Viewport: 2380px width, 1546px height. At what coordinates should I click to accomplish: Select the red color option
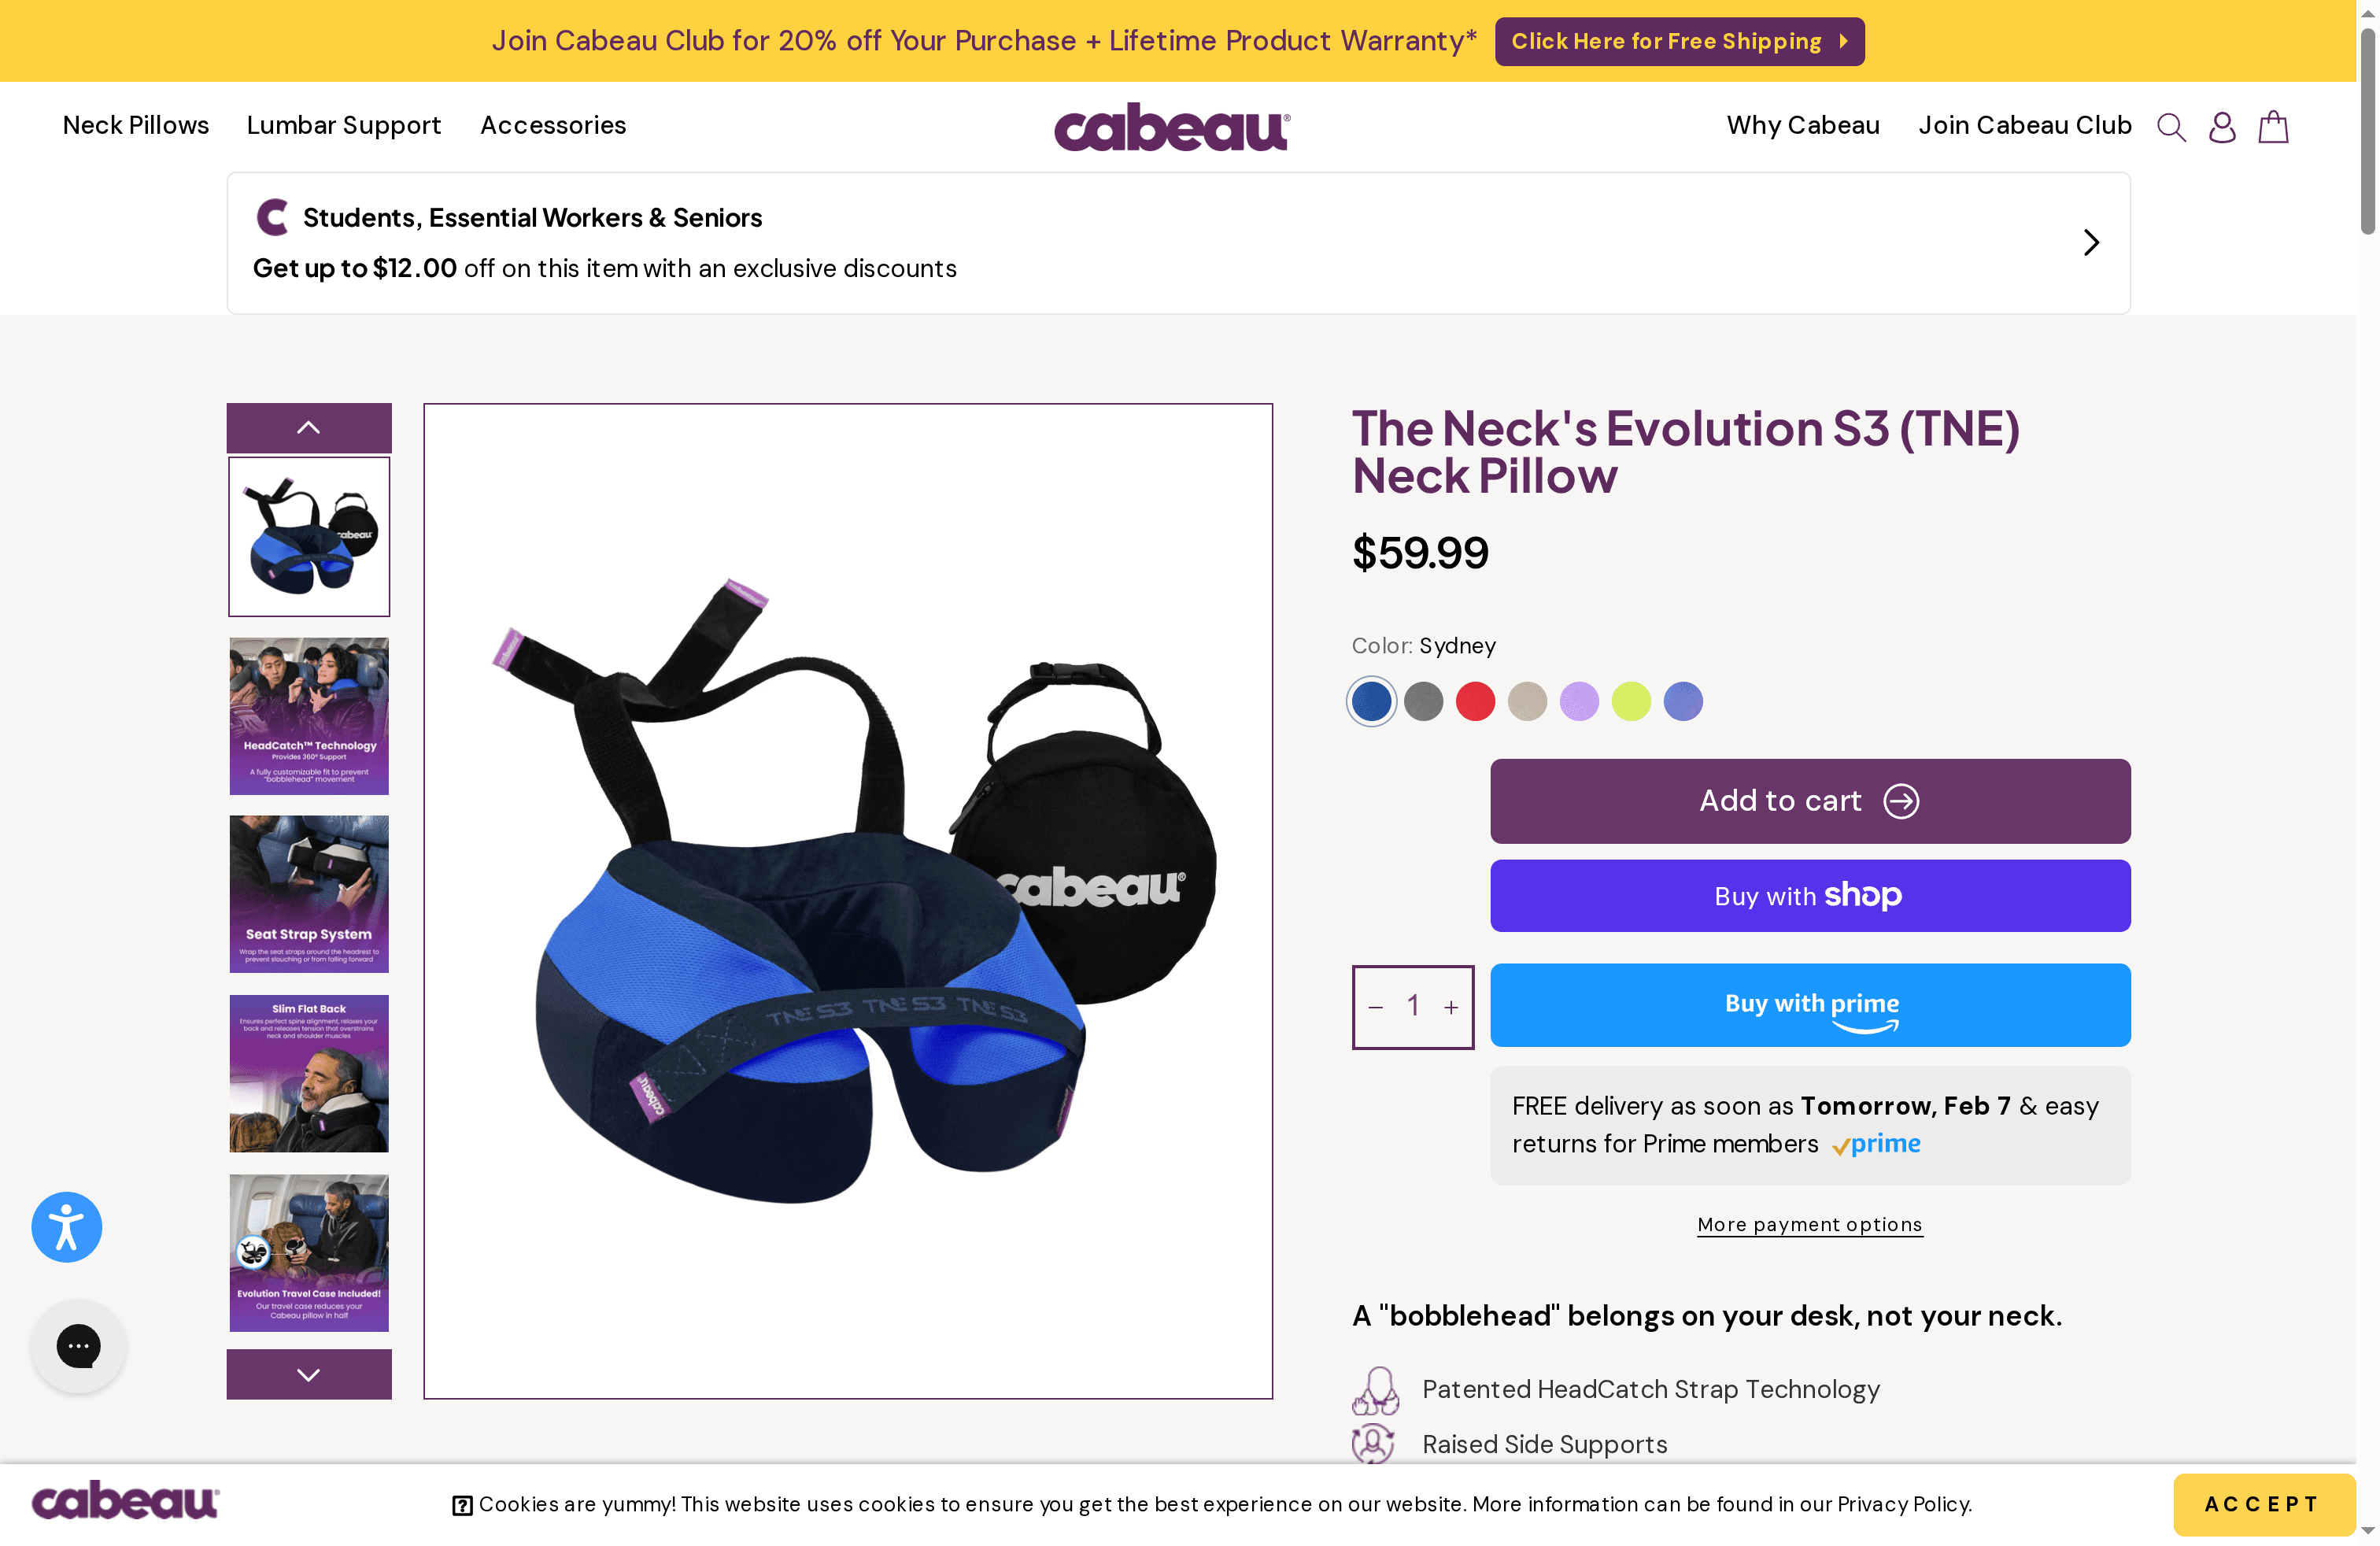(x=1475, y=701)
